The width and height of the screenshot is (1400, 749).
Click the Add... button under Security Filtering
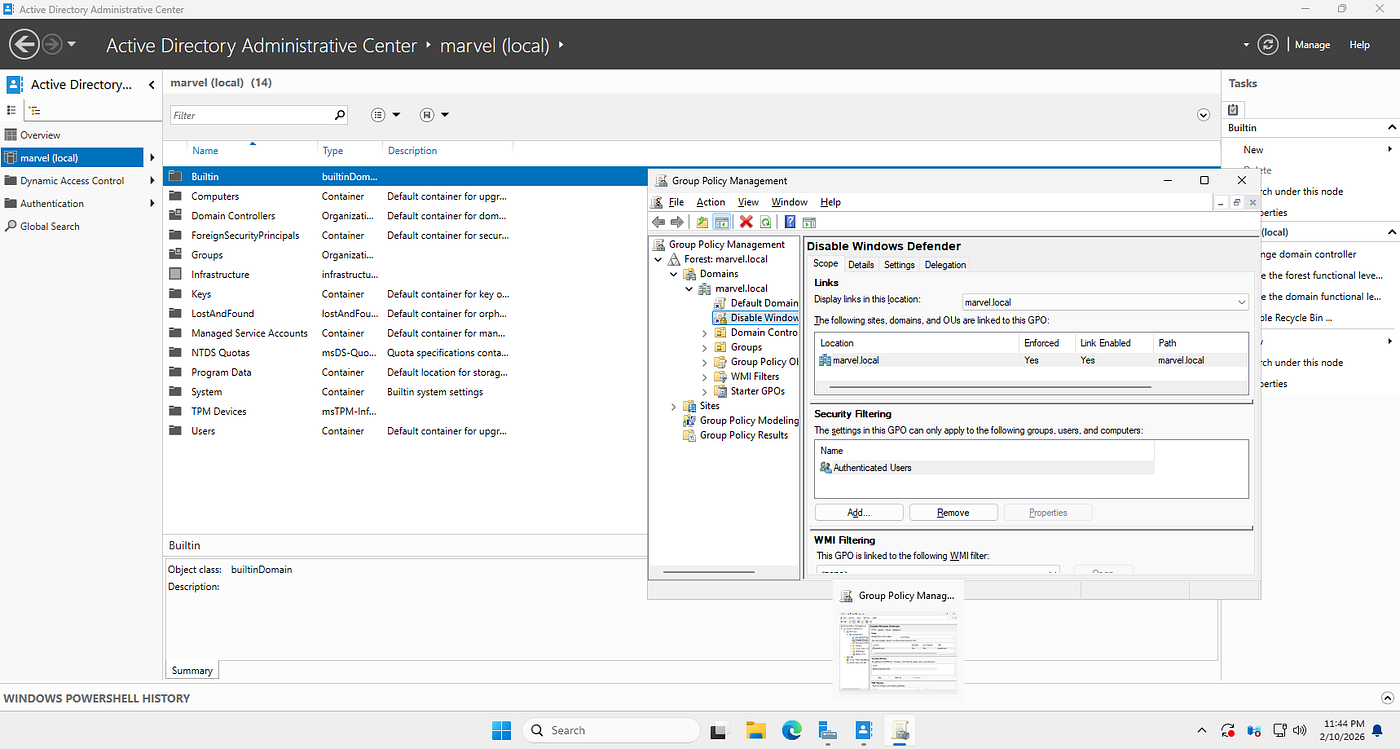[x=859, y=512]
